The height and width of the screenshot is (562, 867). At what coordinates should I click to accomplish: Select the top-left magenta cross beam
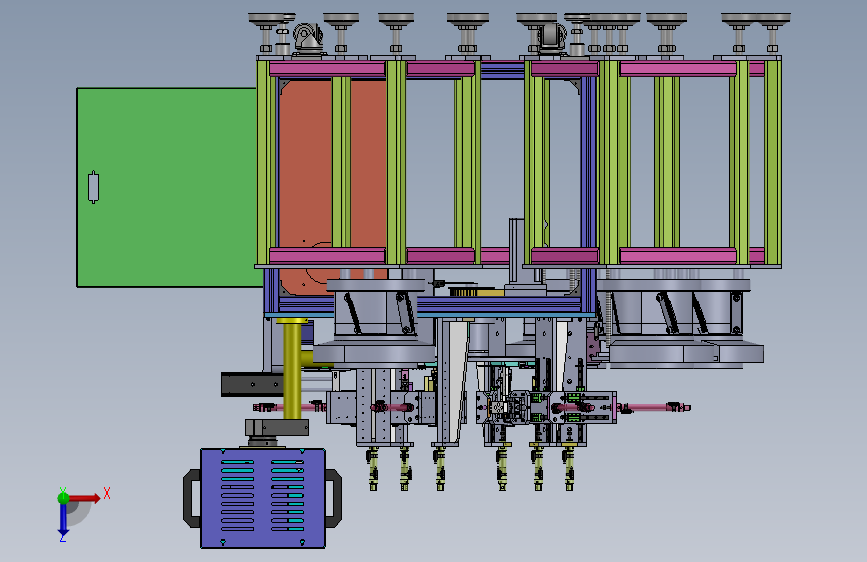pyautogui.click(x=327, y=69)
